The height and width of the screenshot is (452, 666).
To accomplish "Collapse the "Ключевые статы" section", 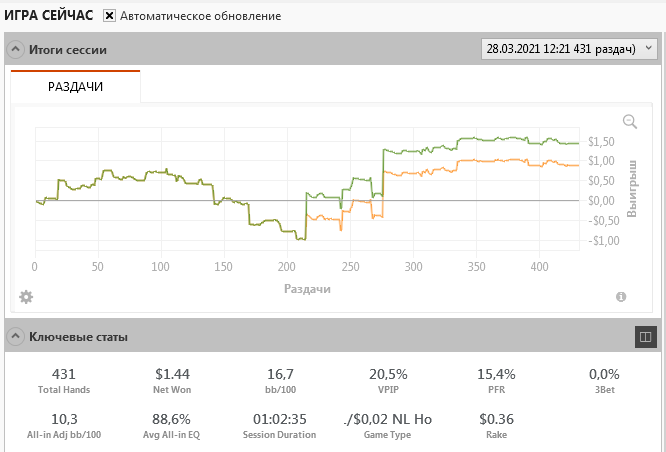I will click(x=16, y=337).
